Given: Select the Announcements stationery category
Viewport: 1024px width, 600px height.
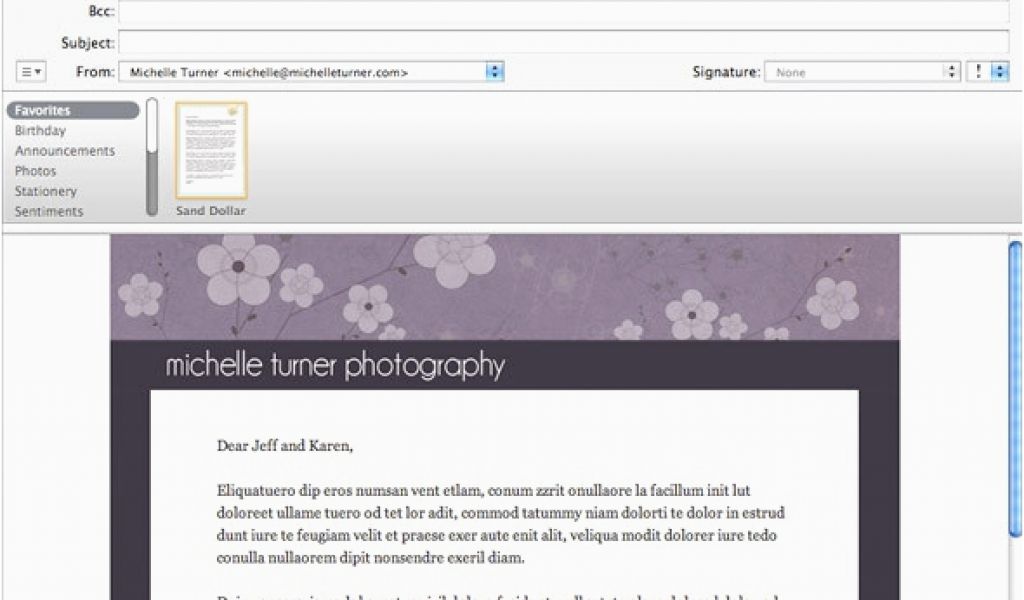Looking at the screenshot, I should point(65,151).
